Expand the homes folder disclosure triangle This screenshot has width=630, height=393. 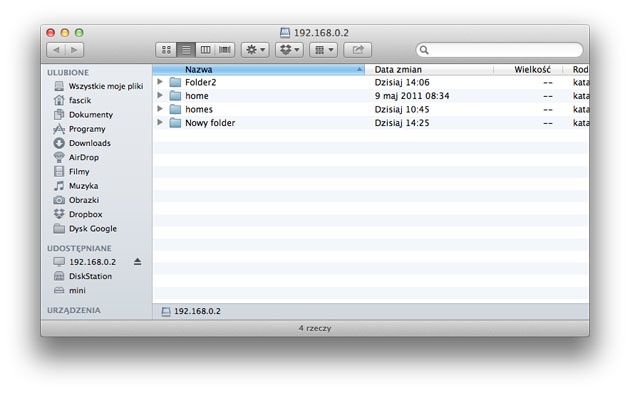[x=160, y=108]
